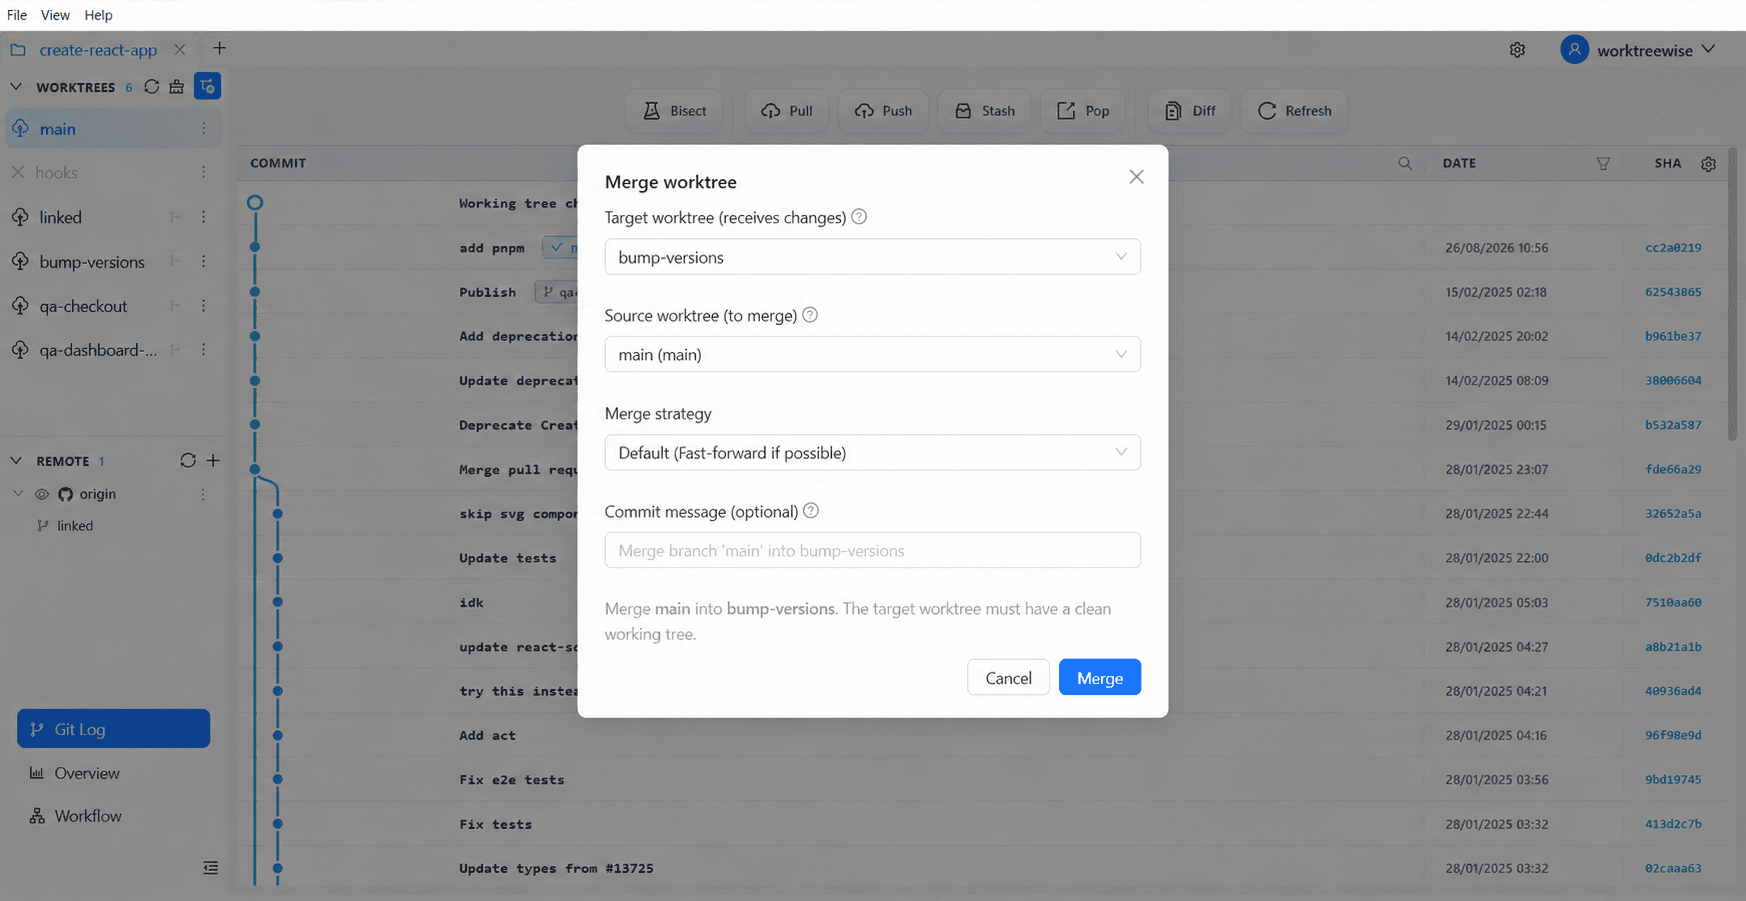
Task: Open the origin remote options menu
Action: click(203, 494)
